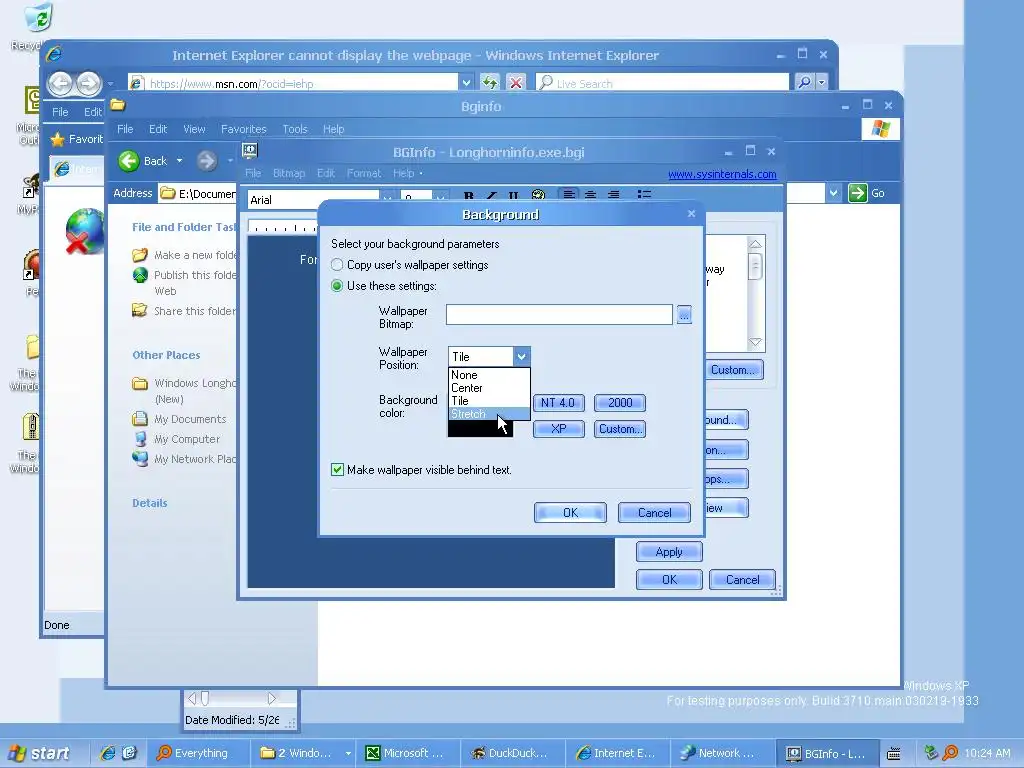Click Make a new folder task
The width and height of the screenshot is (1024, 768).
[185, 255]
